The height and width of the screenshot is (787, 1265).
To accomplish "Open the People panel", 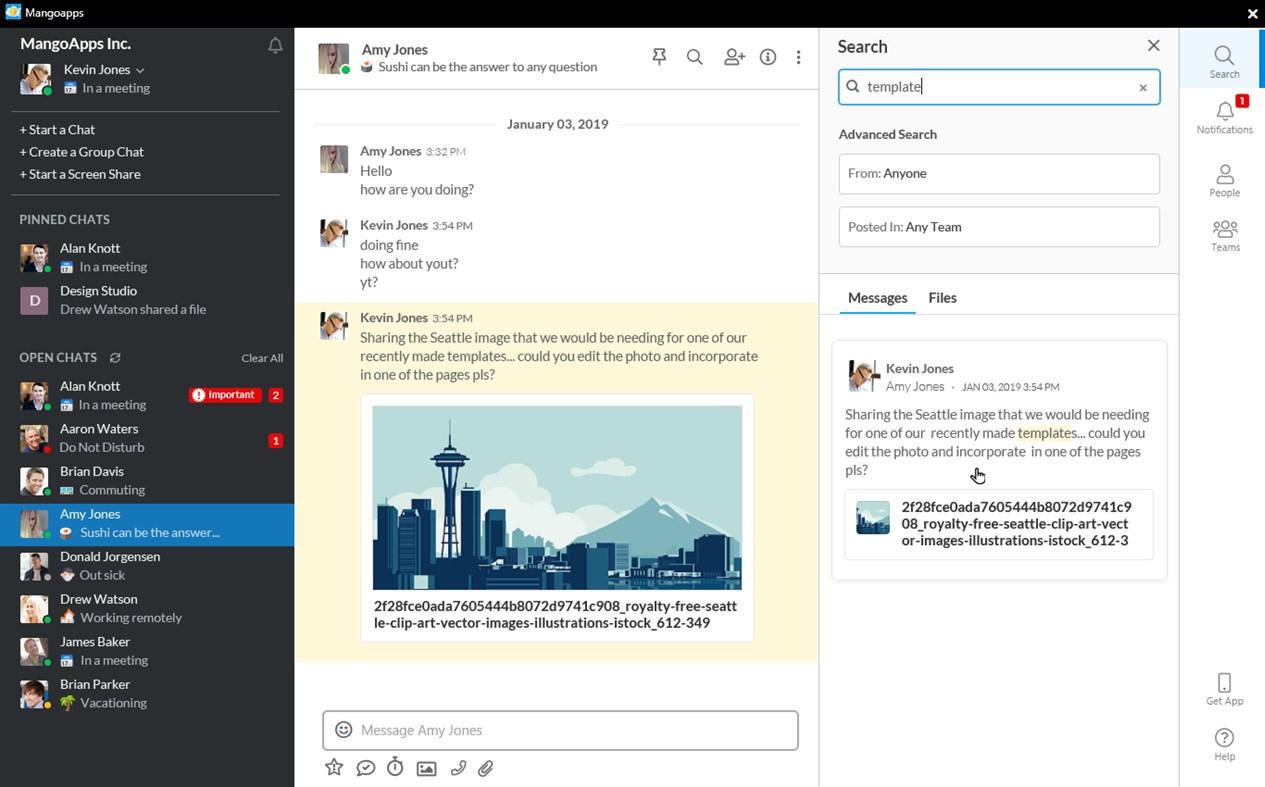I will [1224, 180].
